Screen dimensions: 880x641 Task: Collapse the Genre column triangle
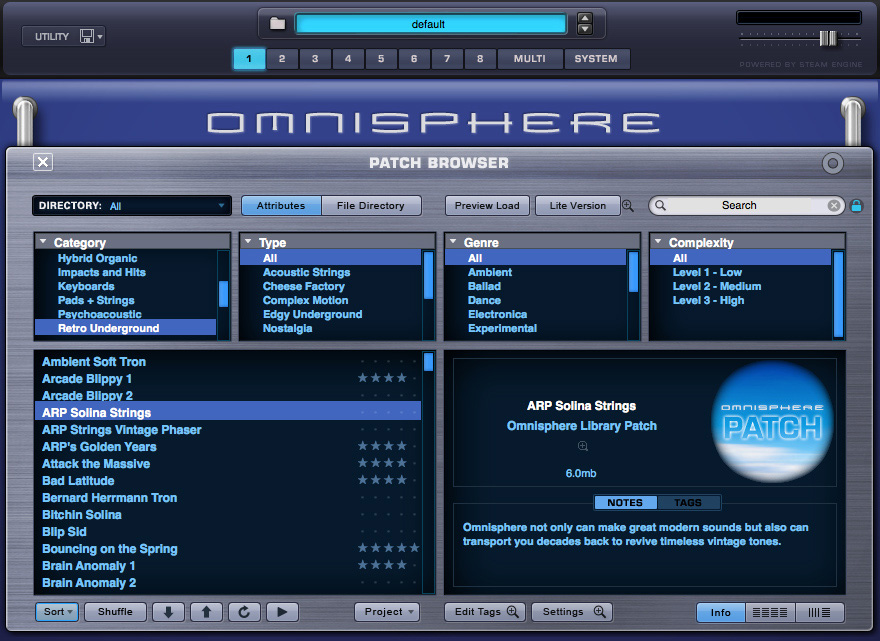coord(453,241)
